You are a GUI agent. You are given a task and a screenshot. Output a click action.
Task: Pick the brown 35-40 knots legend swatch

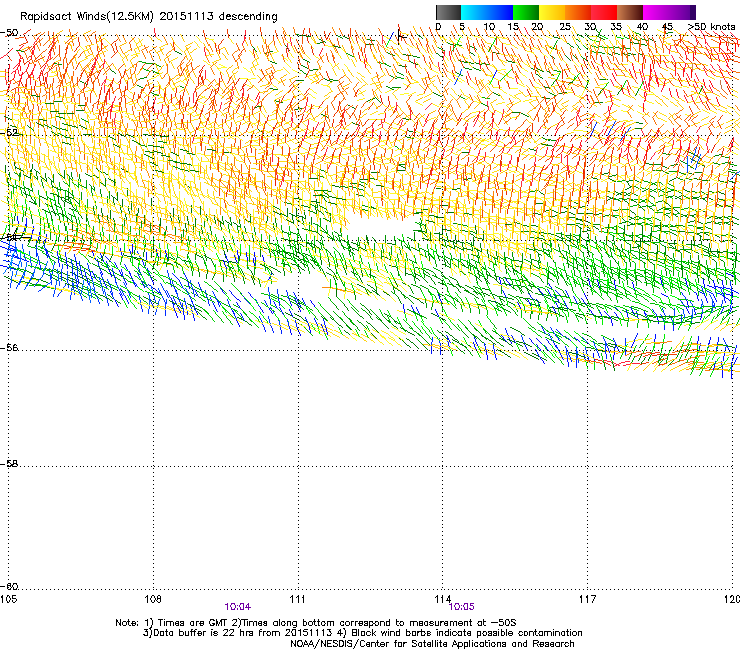click(630, 12)
